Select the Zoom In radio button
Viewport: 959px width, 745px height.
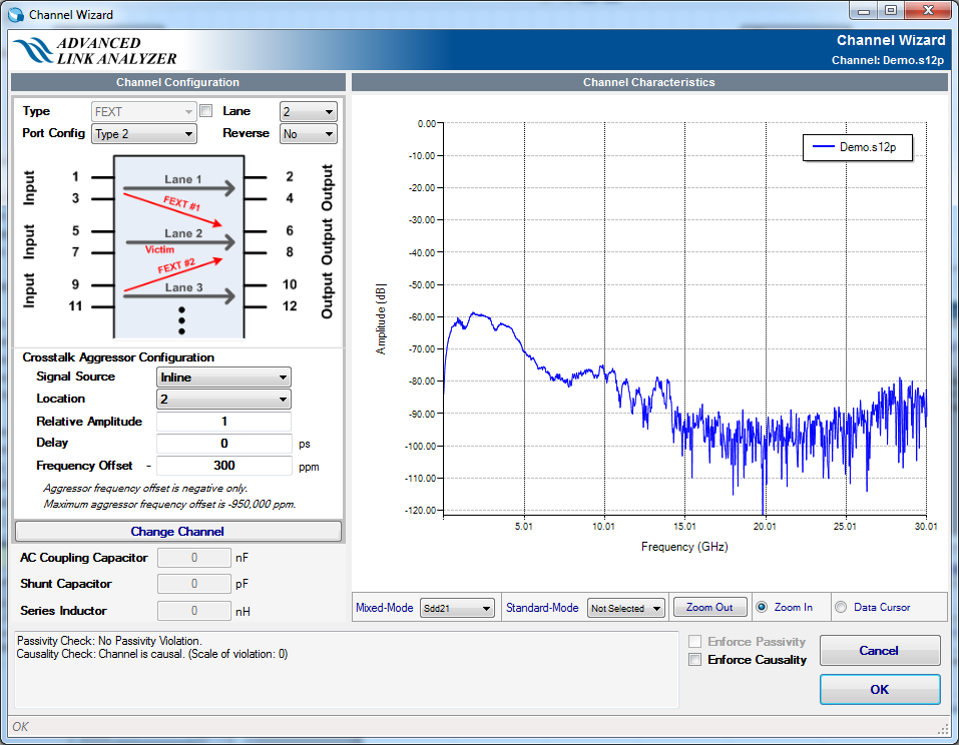click(762, 607)
